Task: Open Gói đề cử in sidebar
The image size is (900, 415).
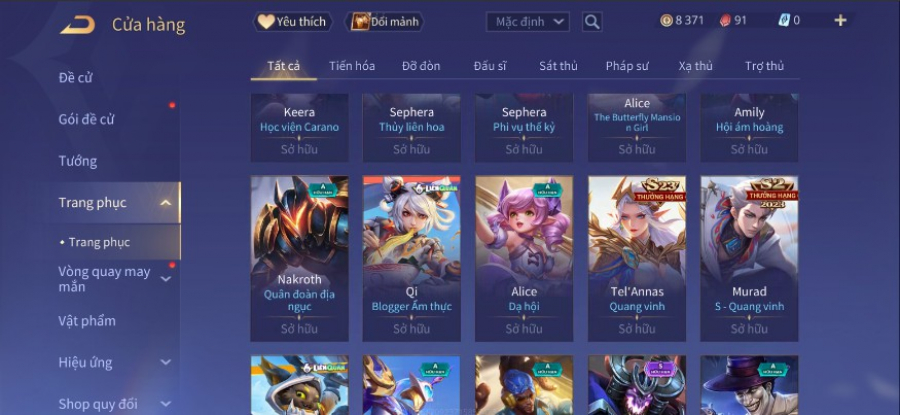Action: [86, 119]
